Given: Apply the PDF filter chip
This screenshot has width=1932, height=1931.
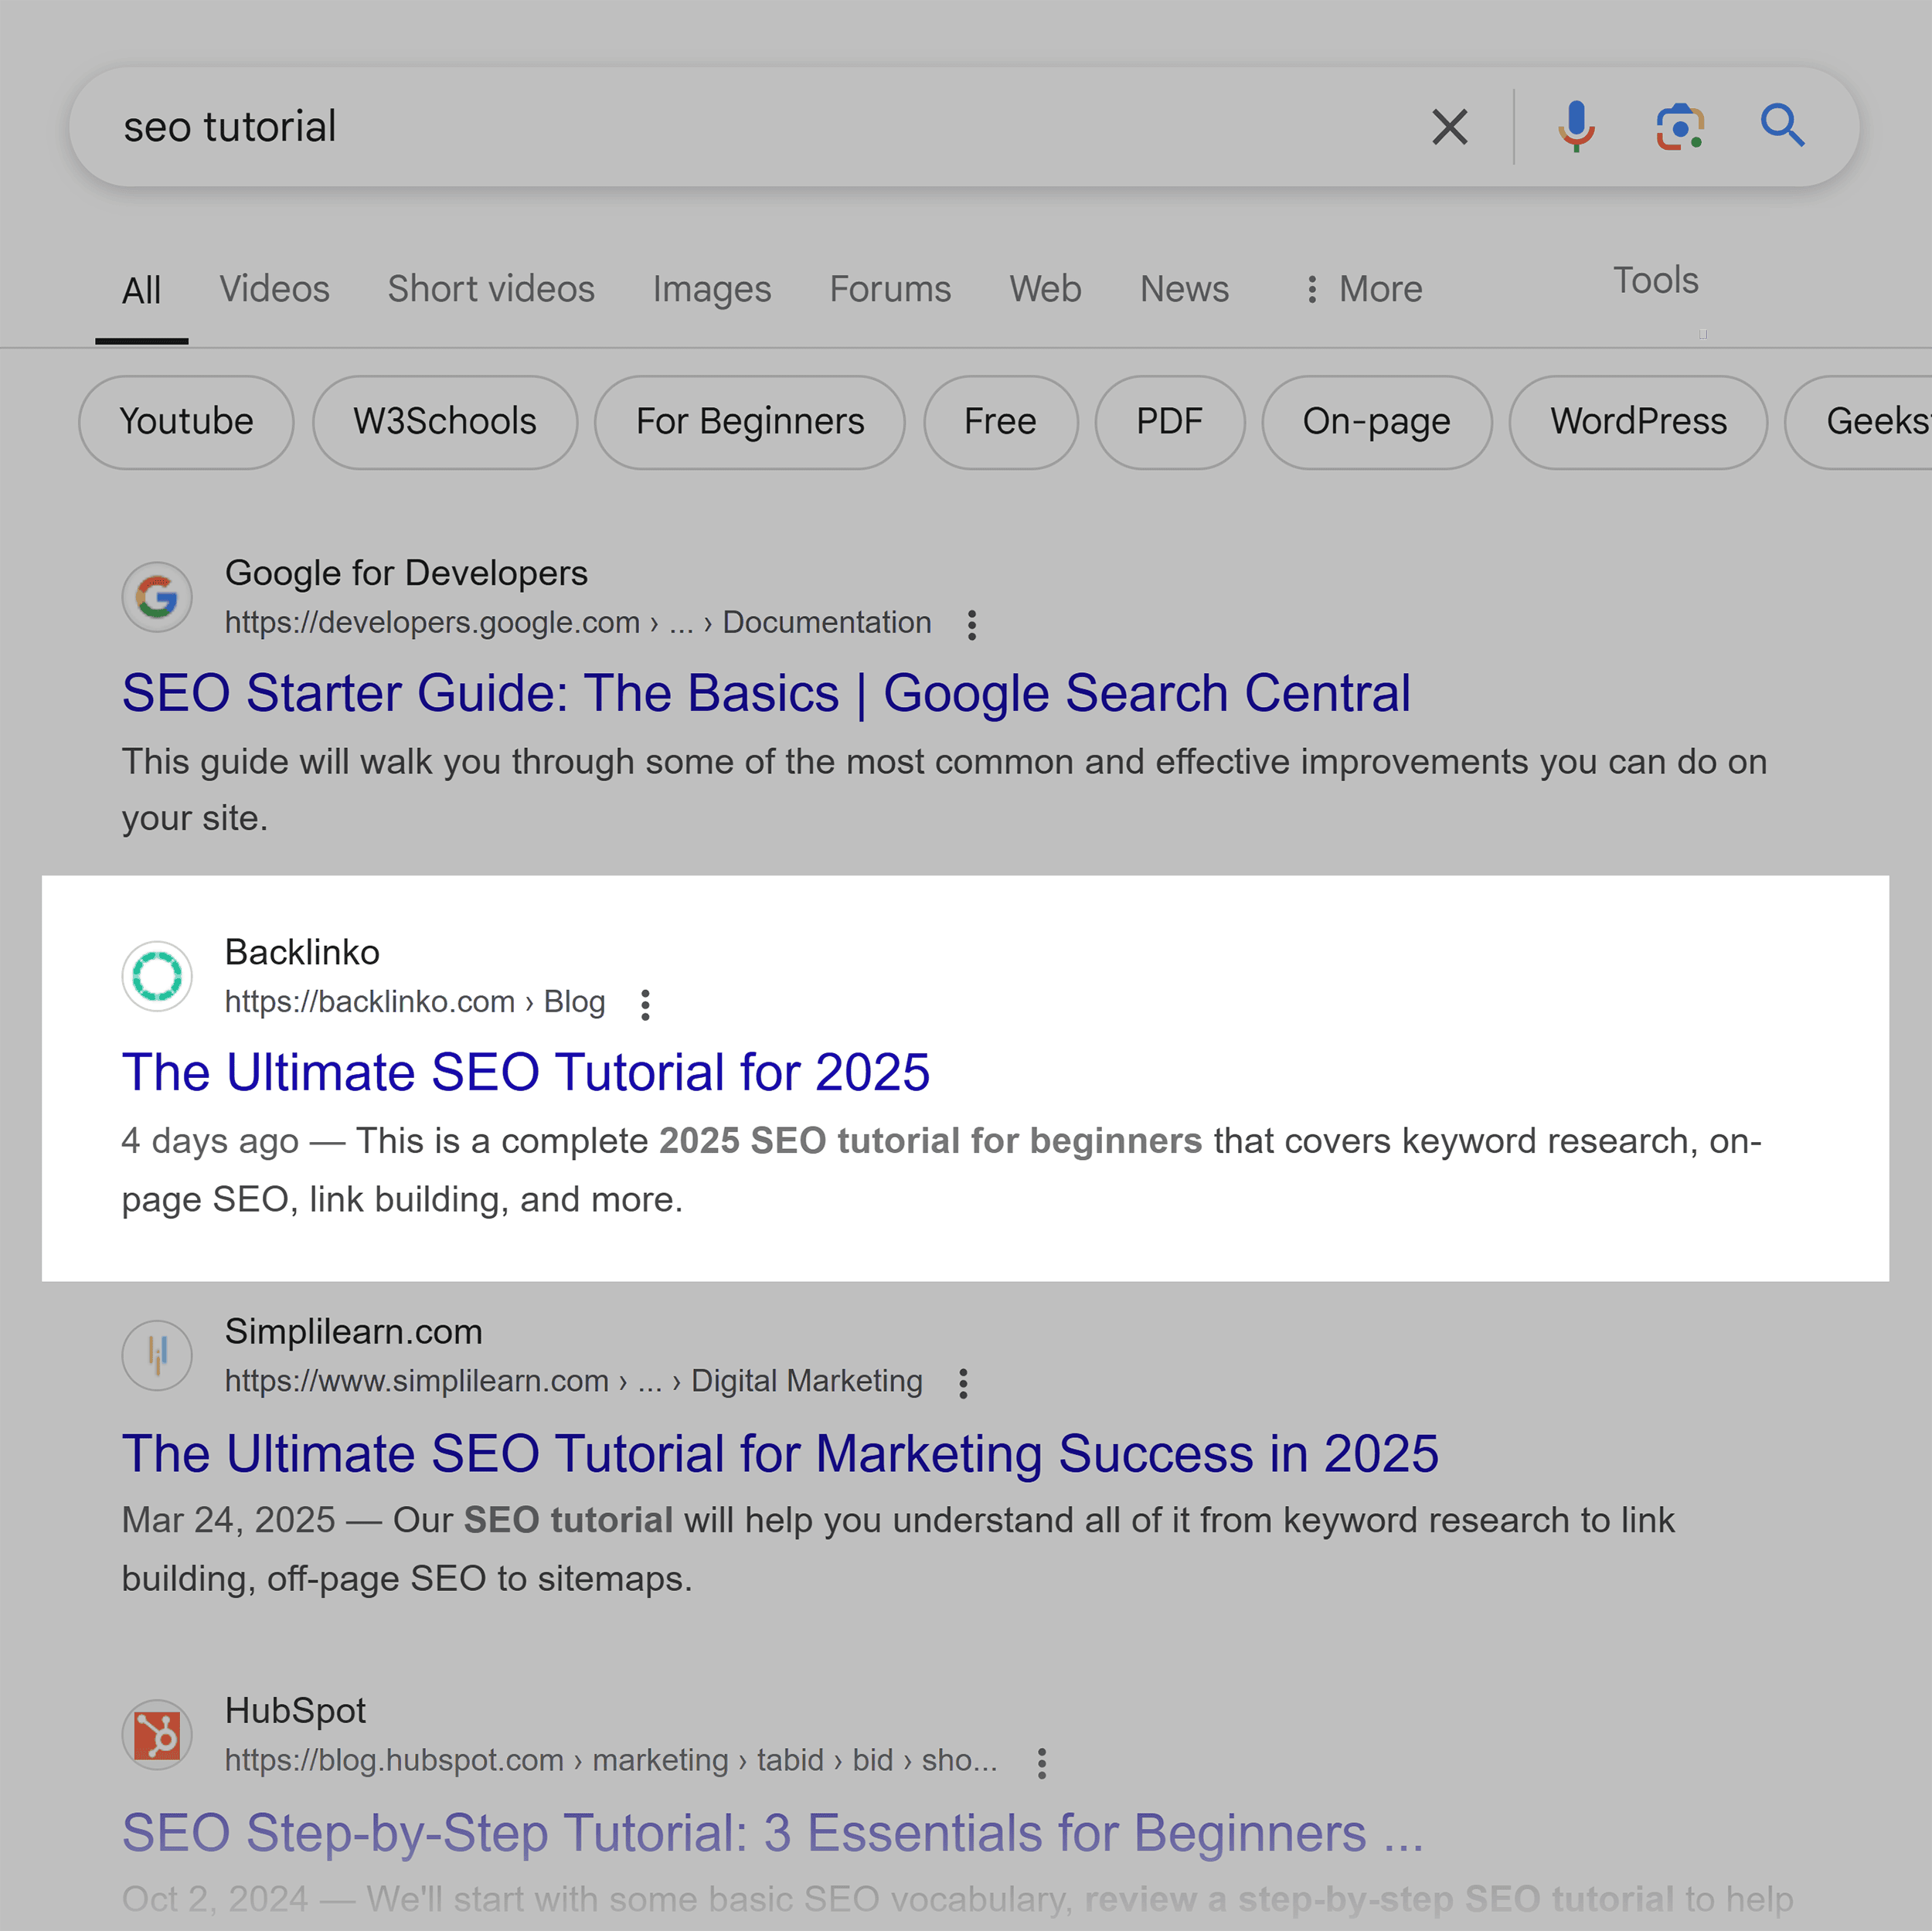Looking at the screenshot, I should pyautogui.click(x=1169, y=422).
